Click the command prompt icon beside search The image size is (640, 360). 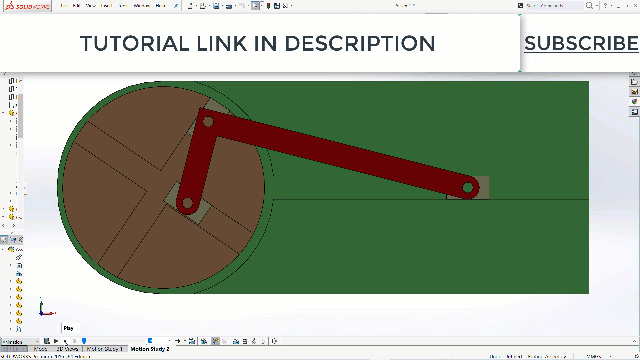[520, 5]
